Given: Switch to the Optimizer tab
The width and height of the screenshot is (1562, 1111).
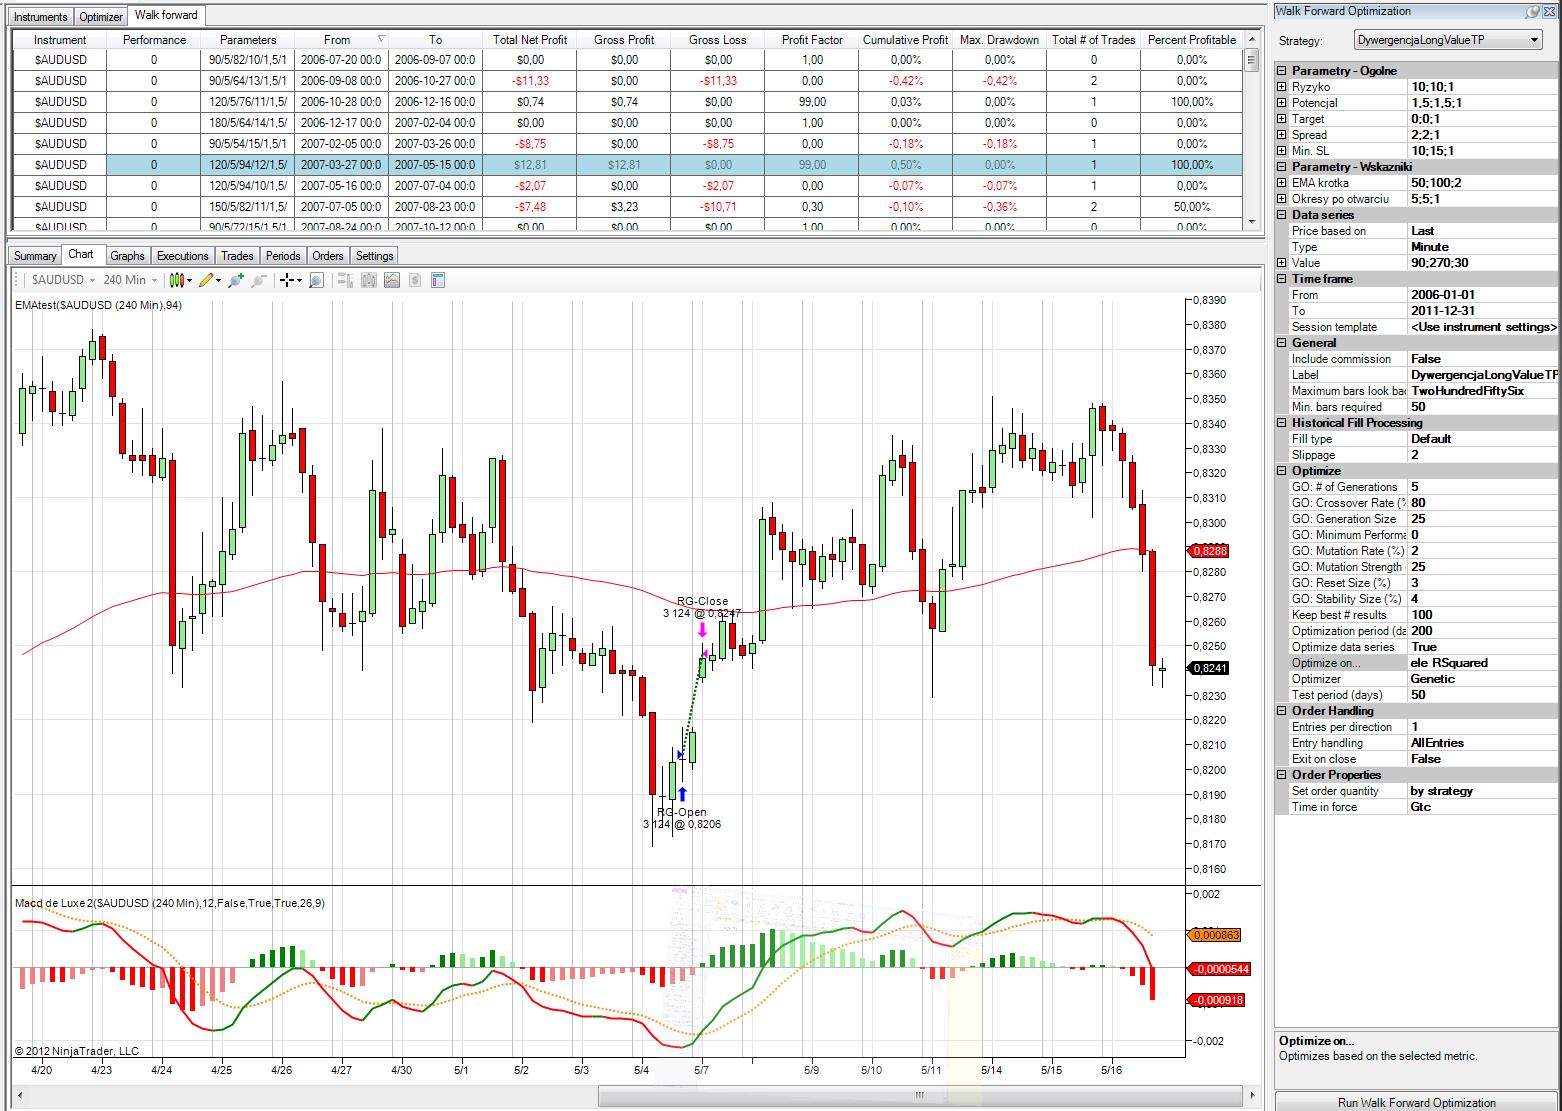Looking at the screenshot, I should pyautogui.click(x=100, y=17).
